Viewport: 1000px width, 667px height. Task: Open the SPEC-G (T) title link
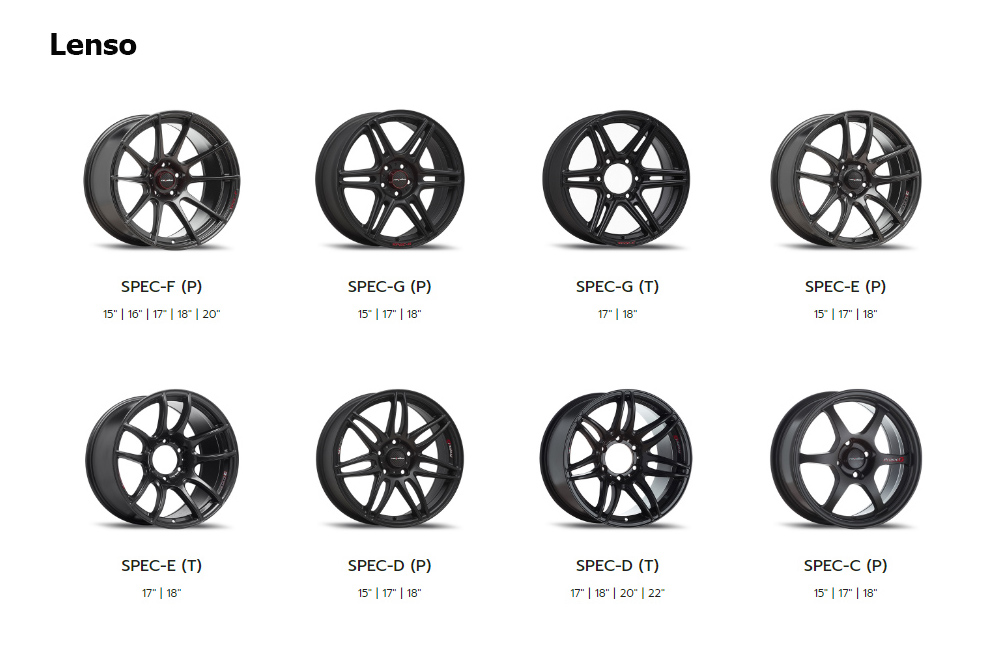pyautogui.click(x=617, y=287)
